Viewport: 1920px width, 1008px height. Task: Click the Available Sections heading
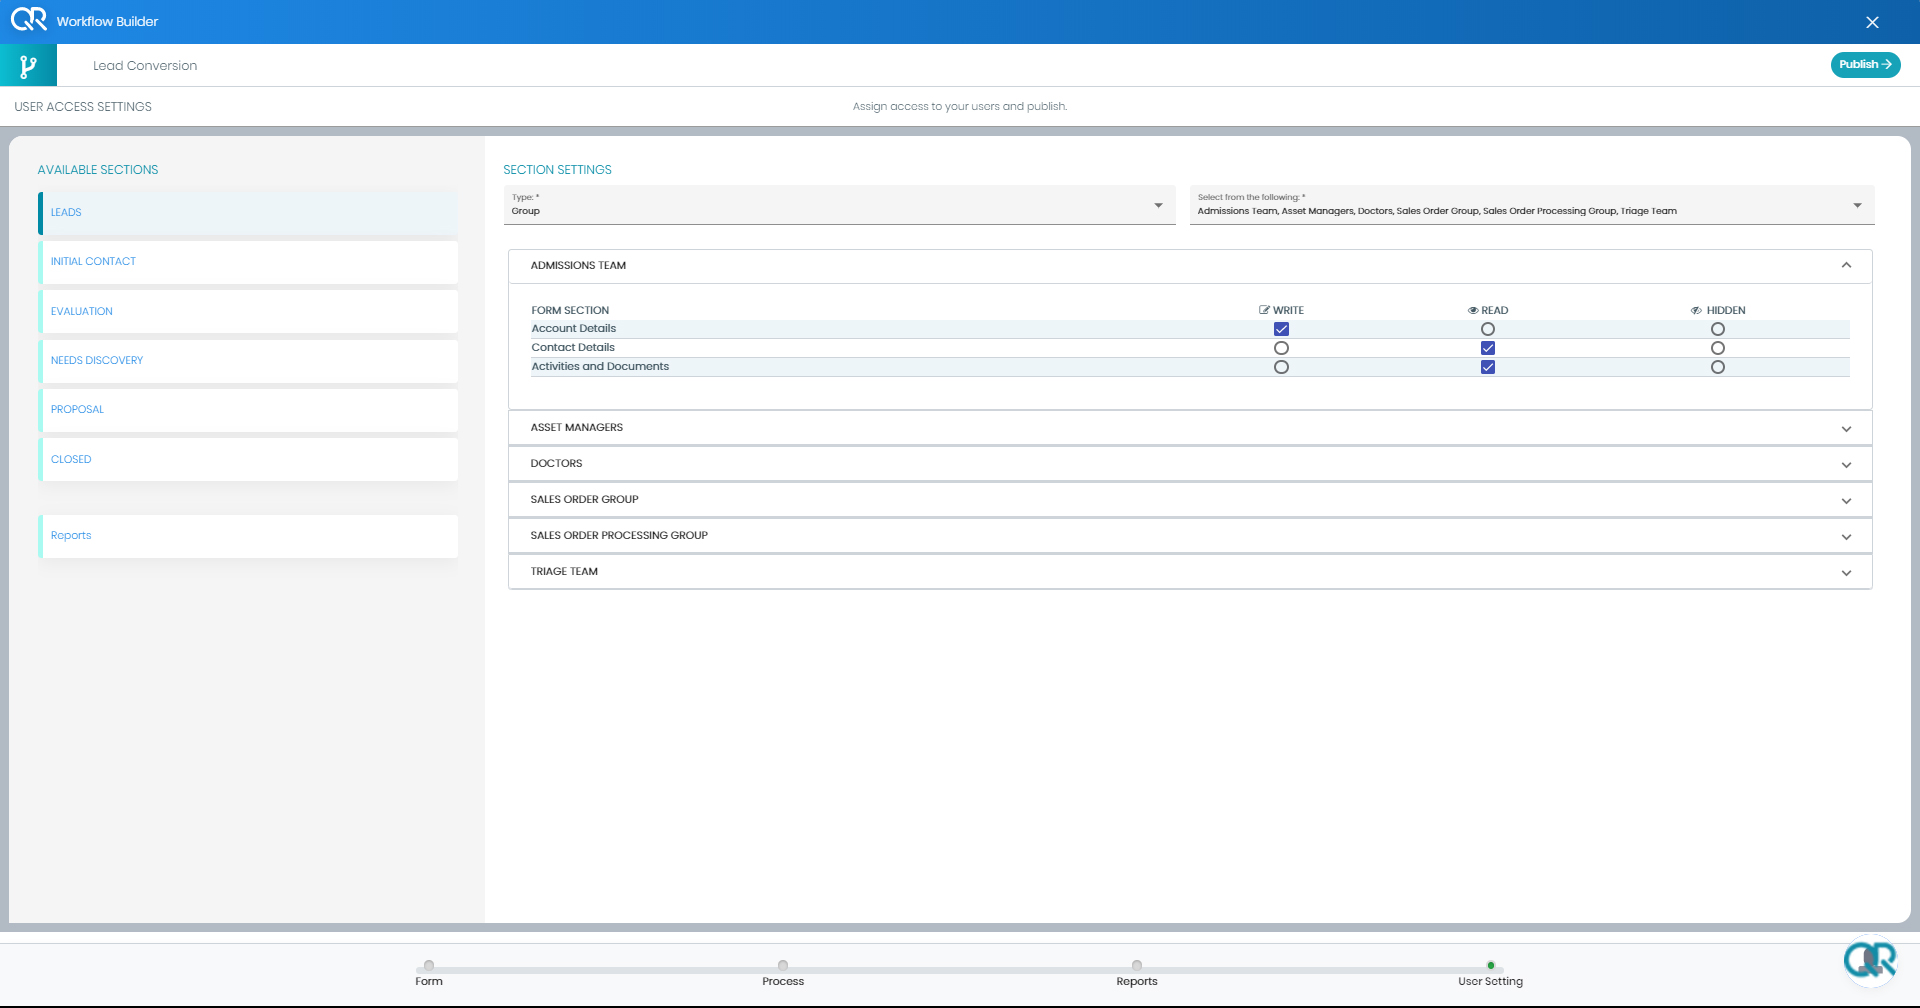(98, 170)
